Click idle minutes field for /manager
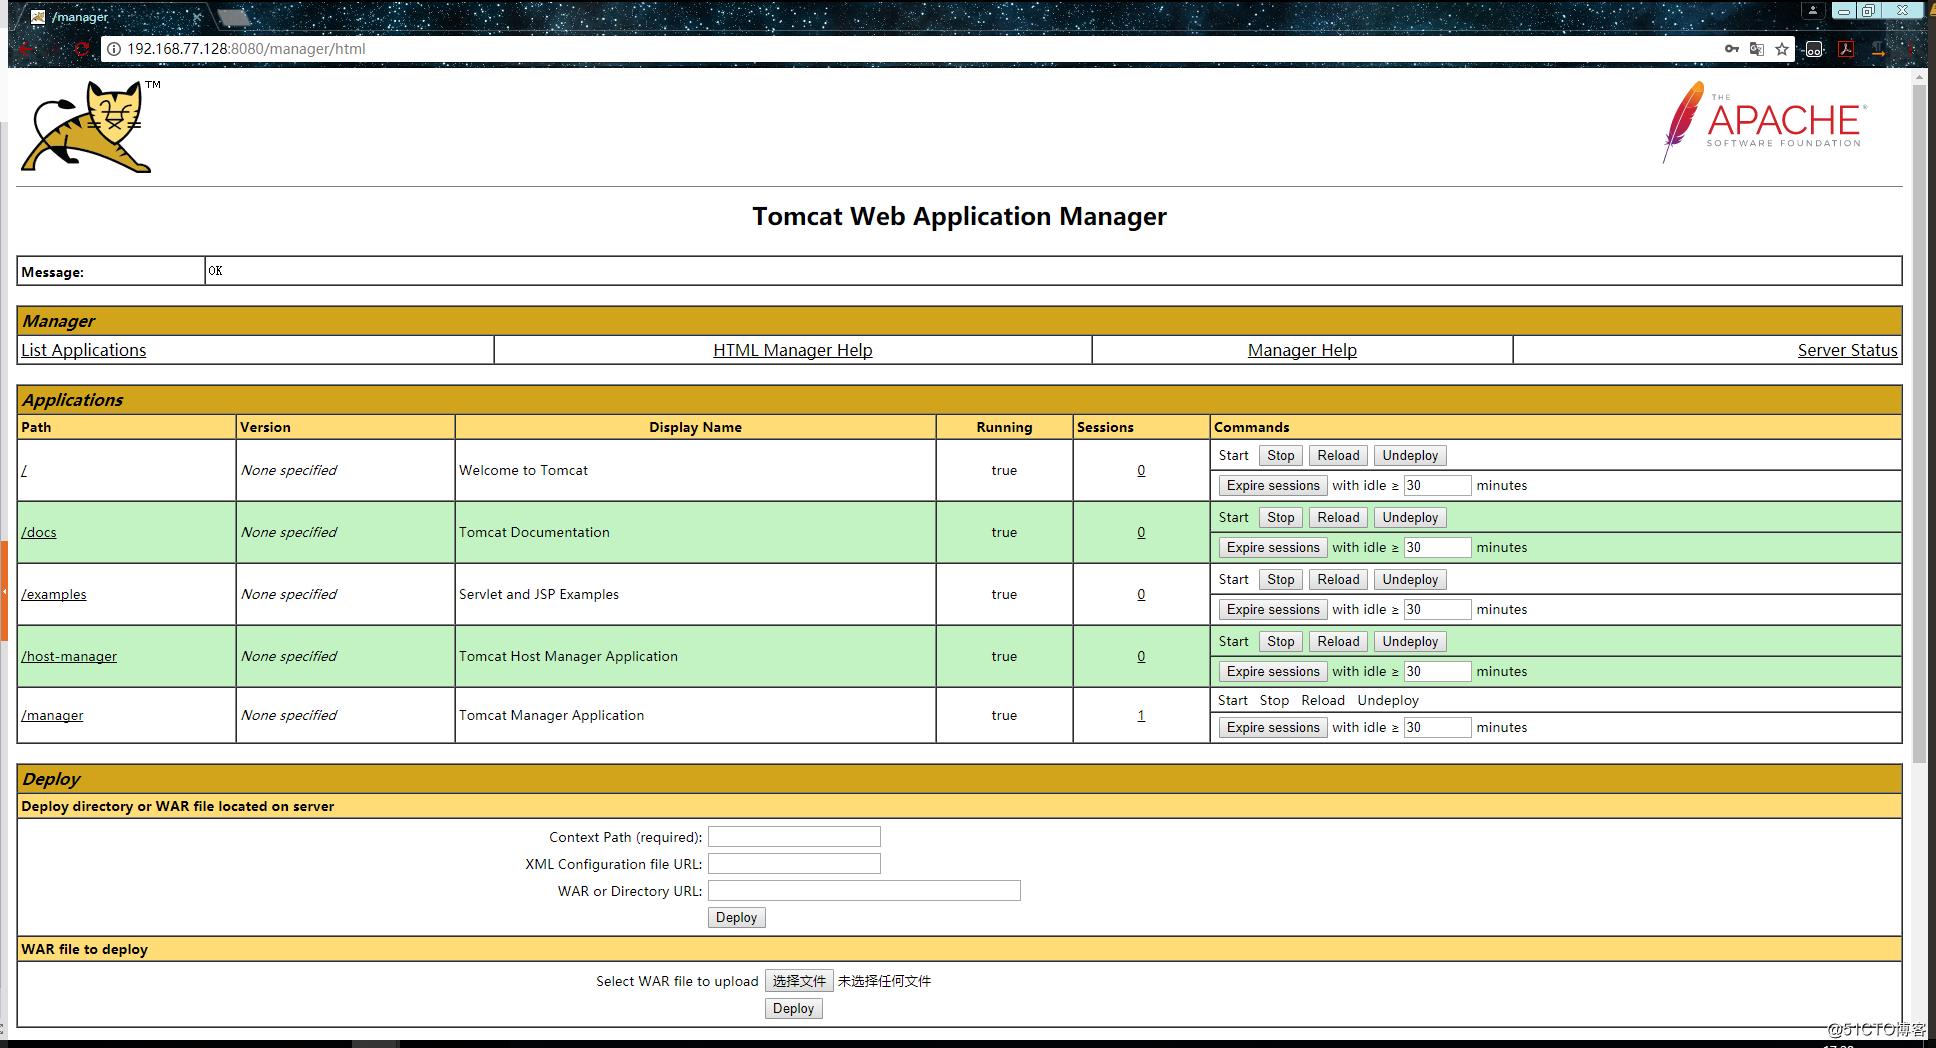This screenshot has width=1936, height=1048. (x=1437, y=727)
